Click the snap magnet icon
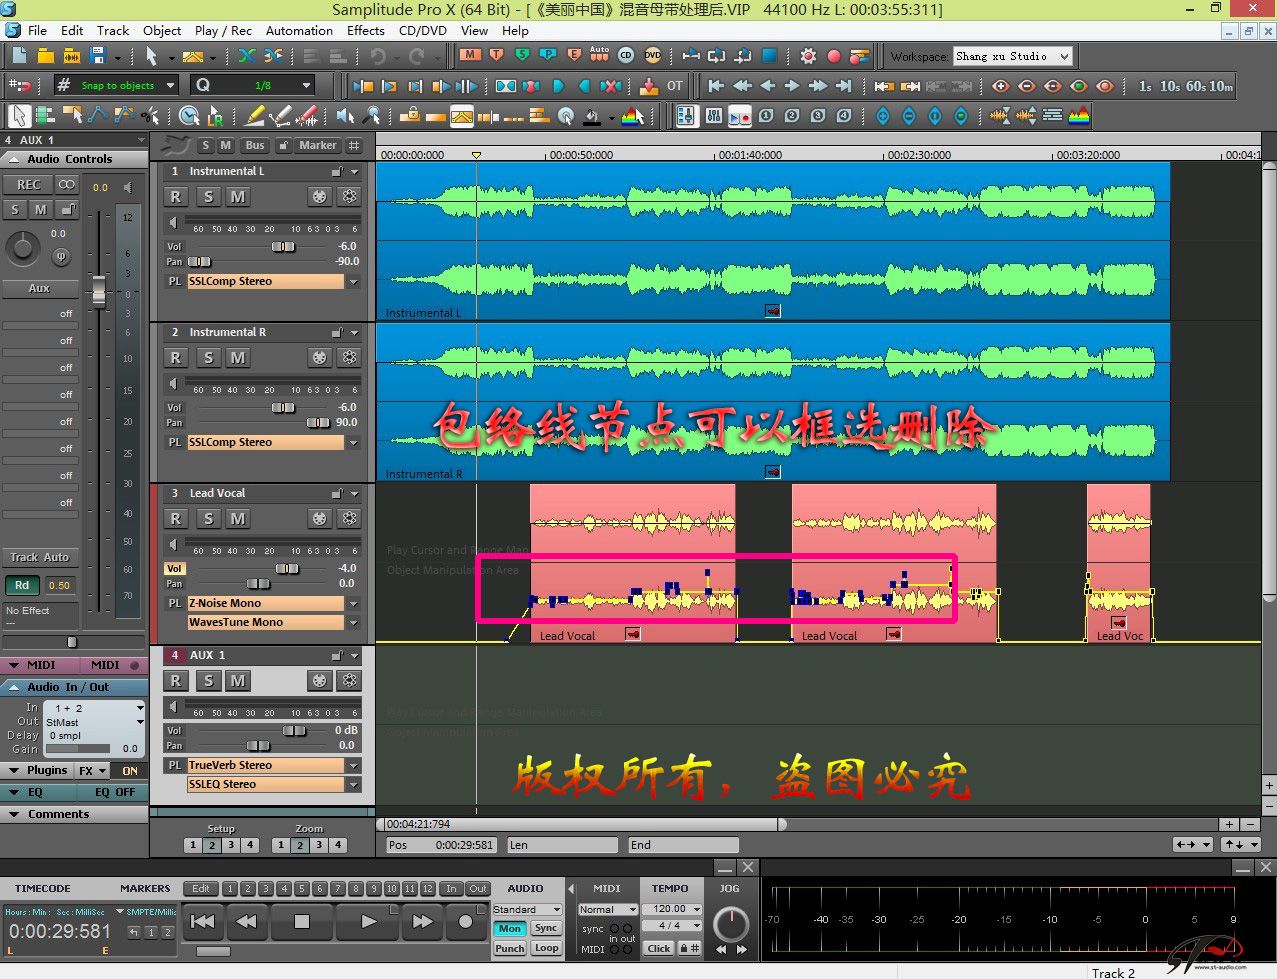This screenshot has width=1277, height=979. (18, 86)
